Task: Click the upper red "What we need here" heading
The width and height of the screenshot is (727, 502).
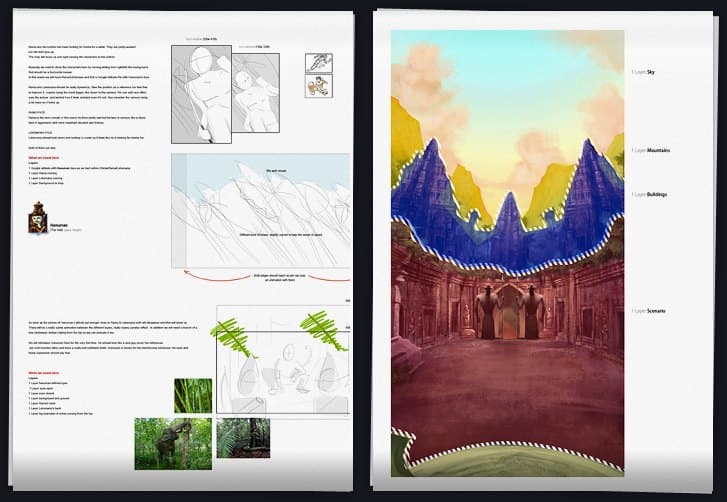Action: coord(43,158)
